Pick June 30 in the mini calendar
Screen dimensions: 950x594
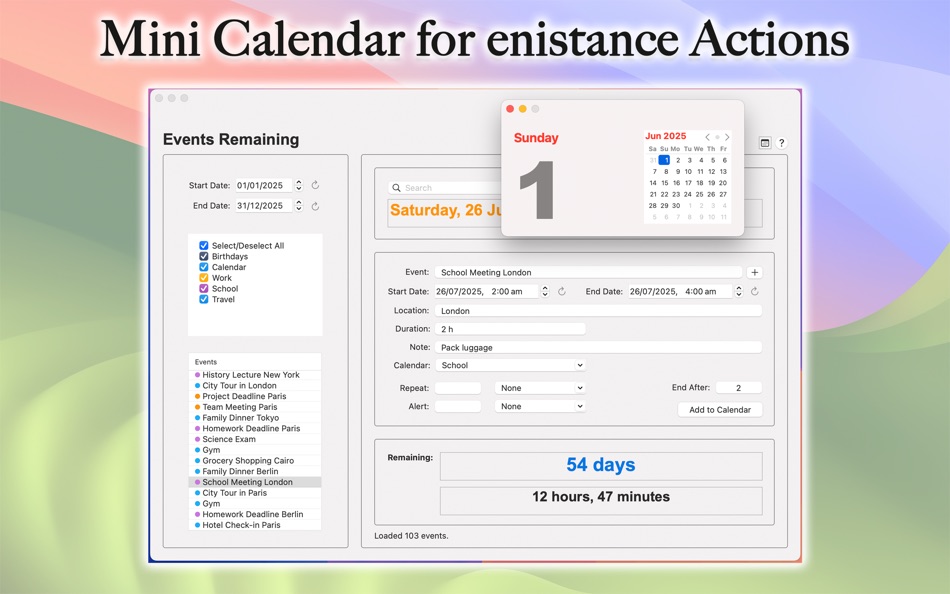(x=676, y=206)
